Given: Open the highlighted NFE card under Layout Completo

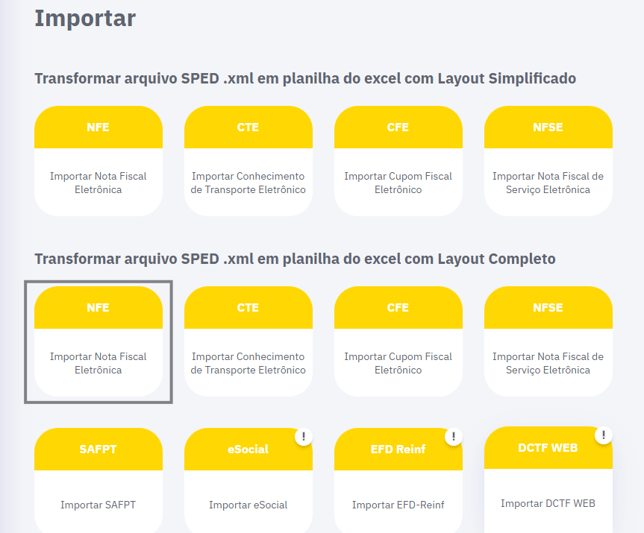Looking at the screenshot, I should pos(98,342).
